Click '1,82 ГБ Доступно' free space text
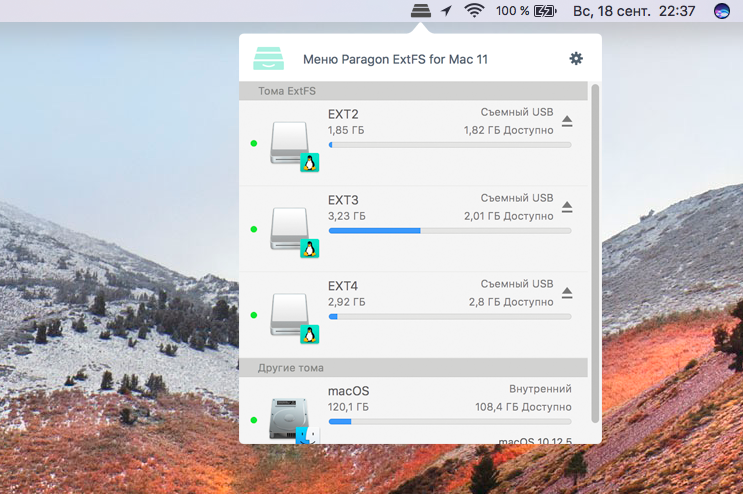Viewport: 743px width, 494px height. [508, 130]
